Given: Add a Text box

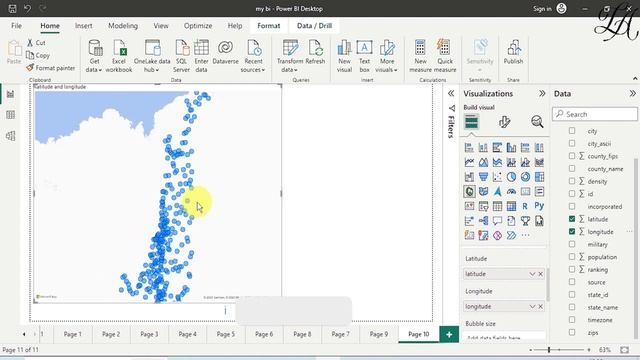Looking at the screenshot, I should tap(364, 56).
